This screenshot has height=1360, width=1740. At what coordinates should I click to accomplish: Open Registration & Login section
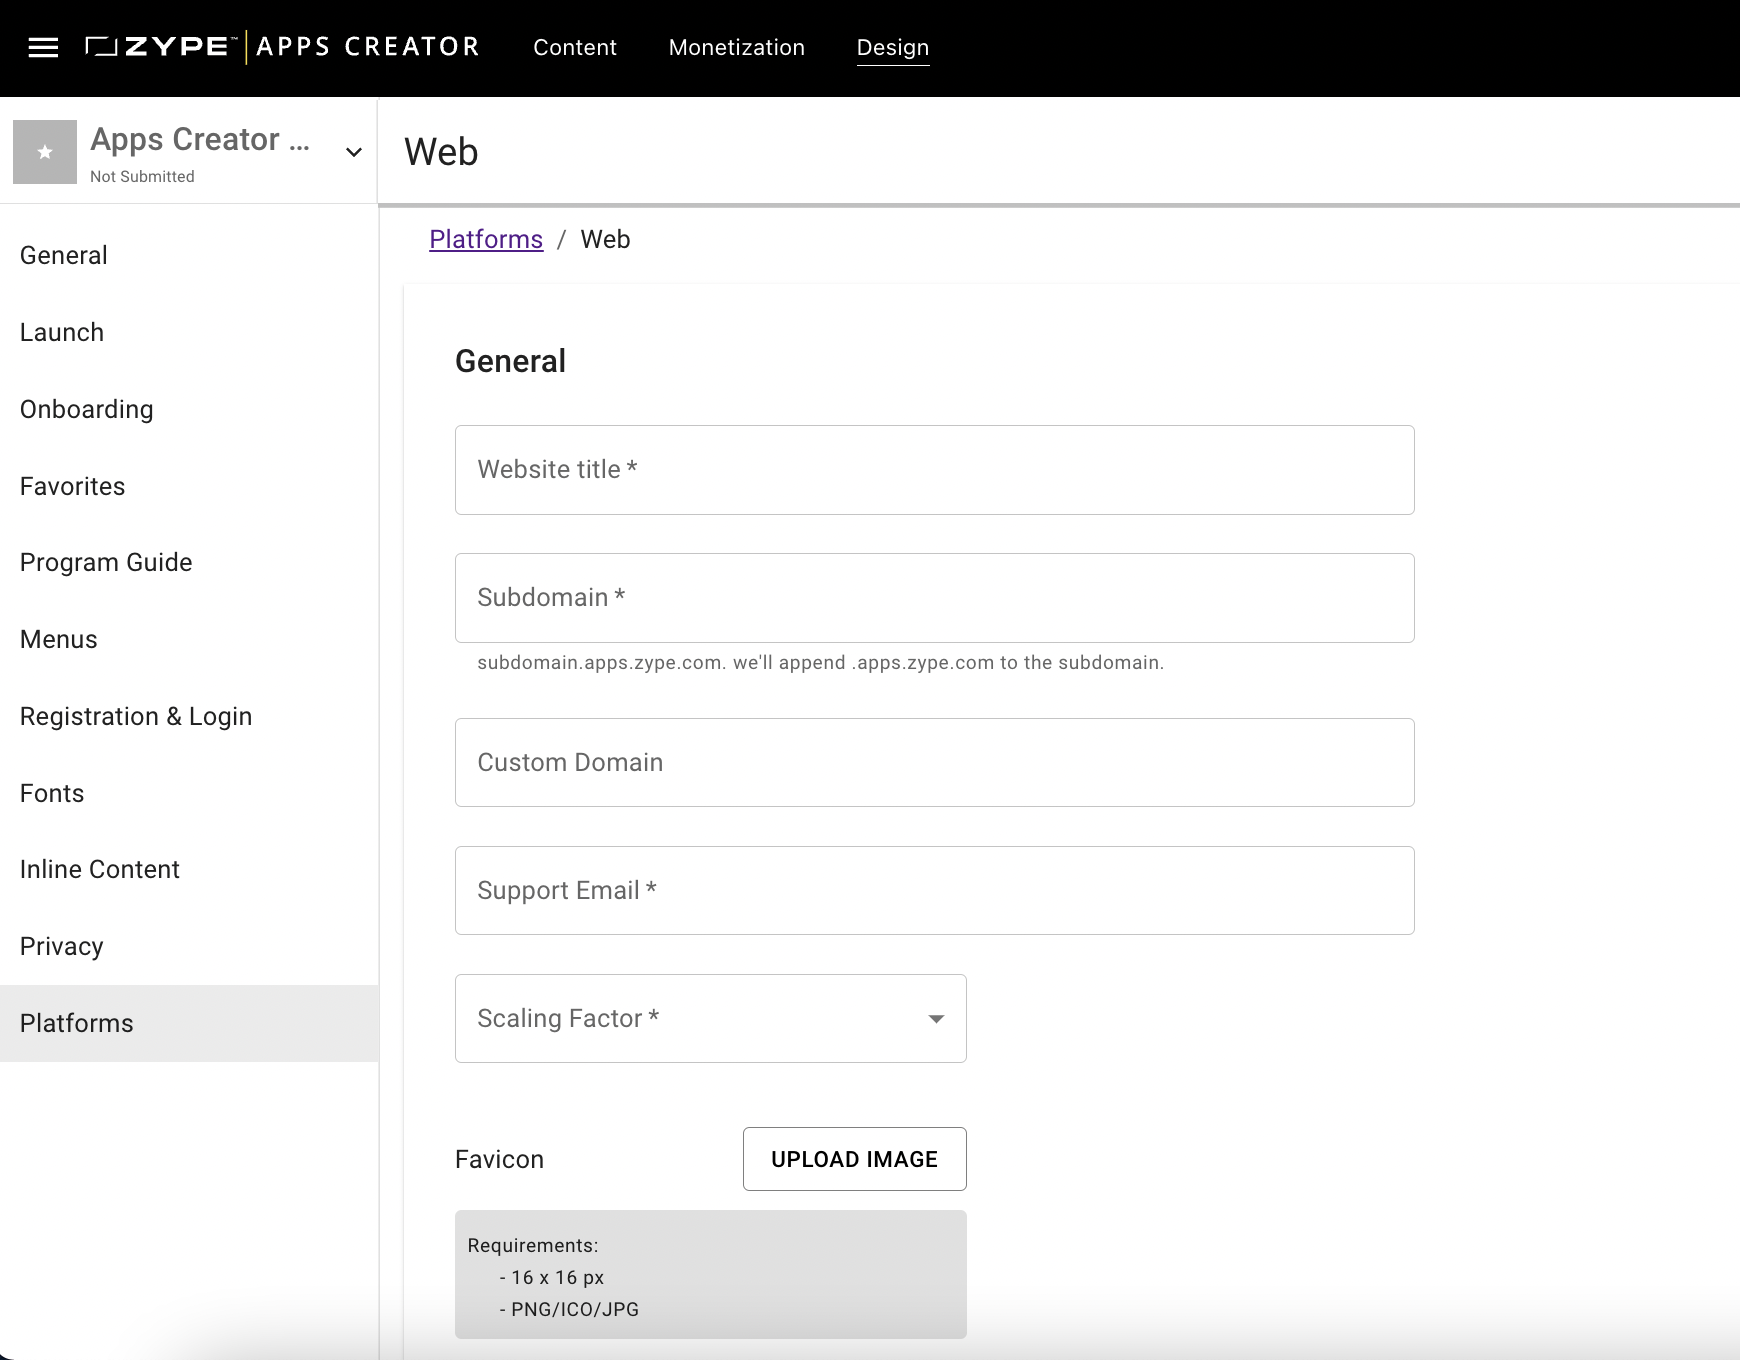[189, 716]
